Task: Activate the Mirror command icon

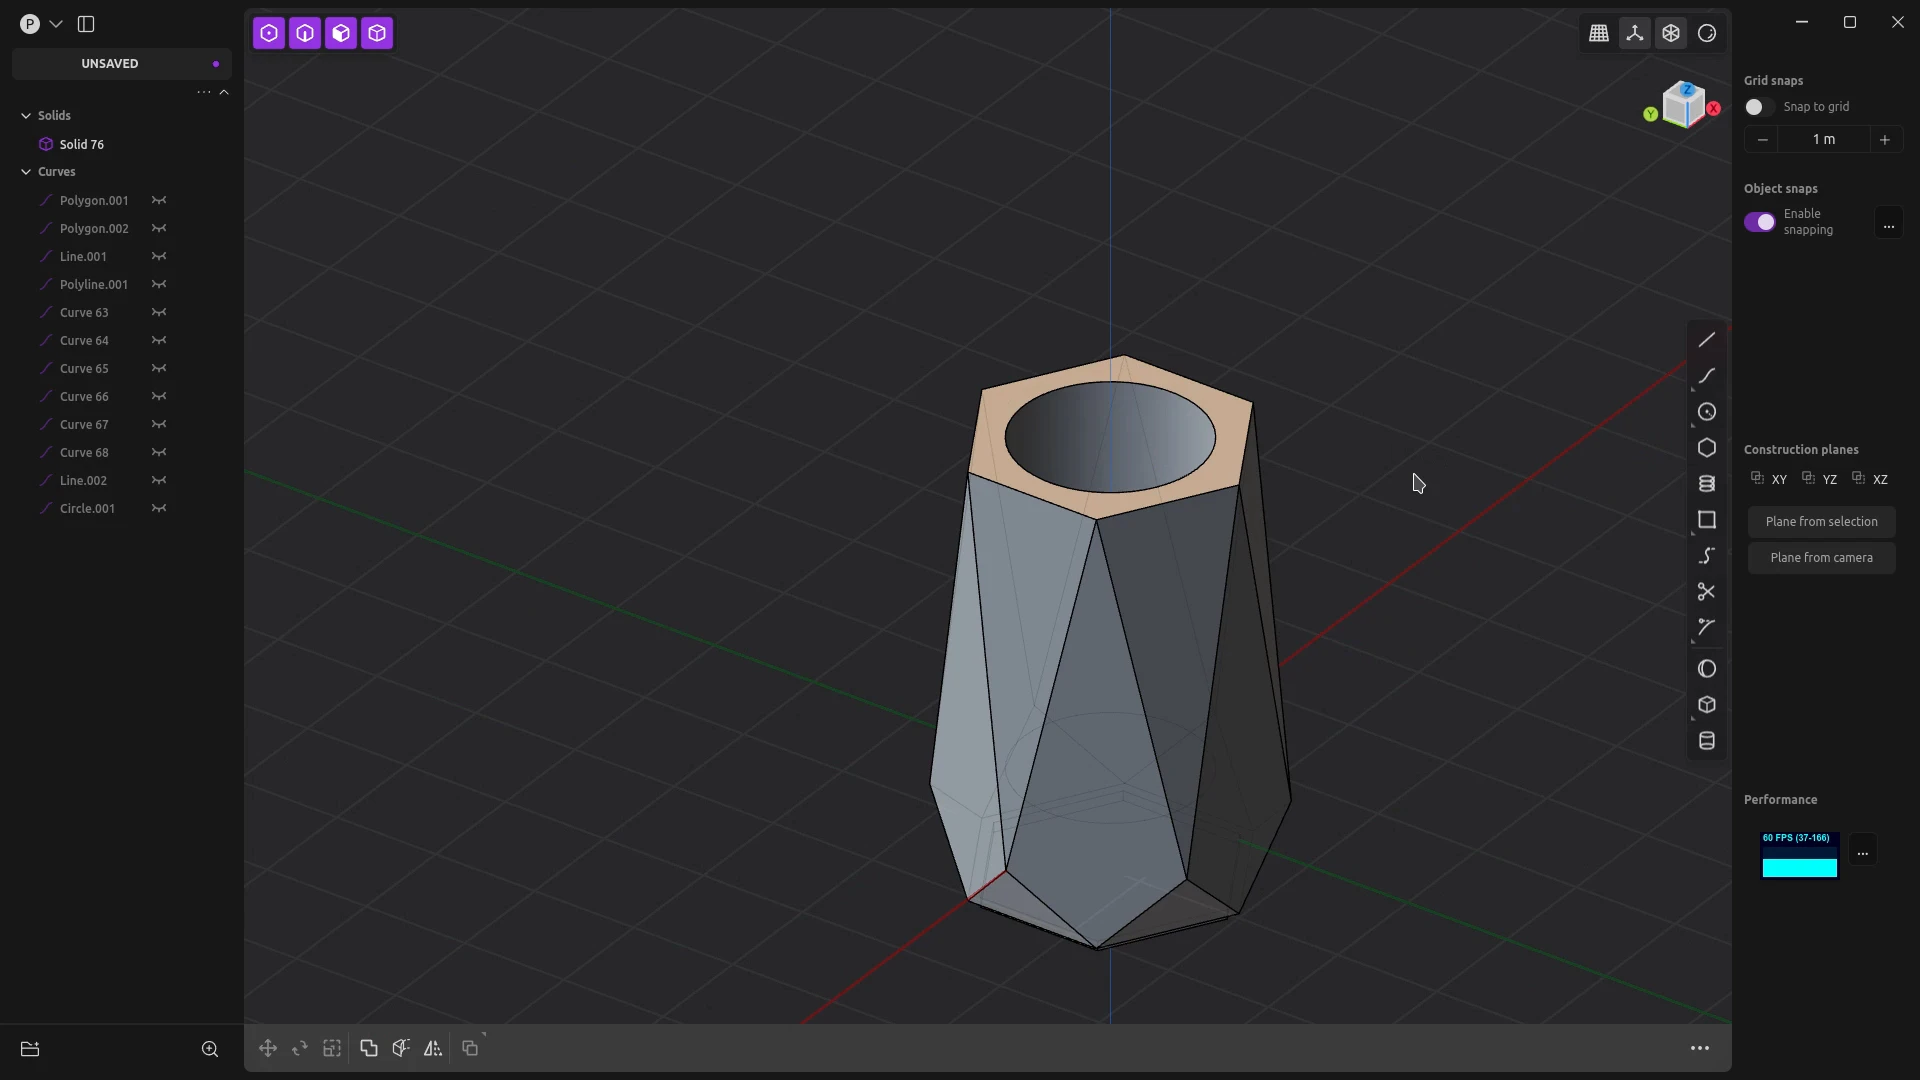Action: tap(433, 1048)
